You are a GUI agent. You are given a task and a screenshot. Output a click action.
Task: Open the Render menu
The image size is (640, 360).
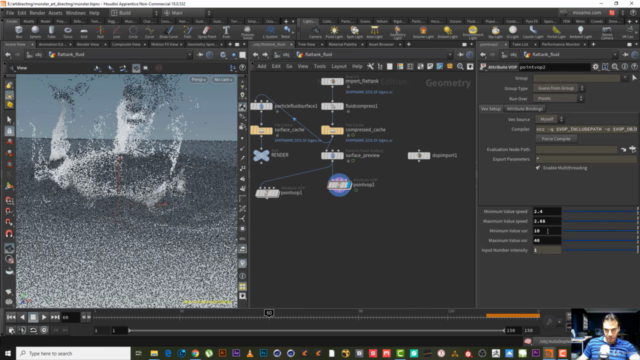(x=37, y=13)
